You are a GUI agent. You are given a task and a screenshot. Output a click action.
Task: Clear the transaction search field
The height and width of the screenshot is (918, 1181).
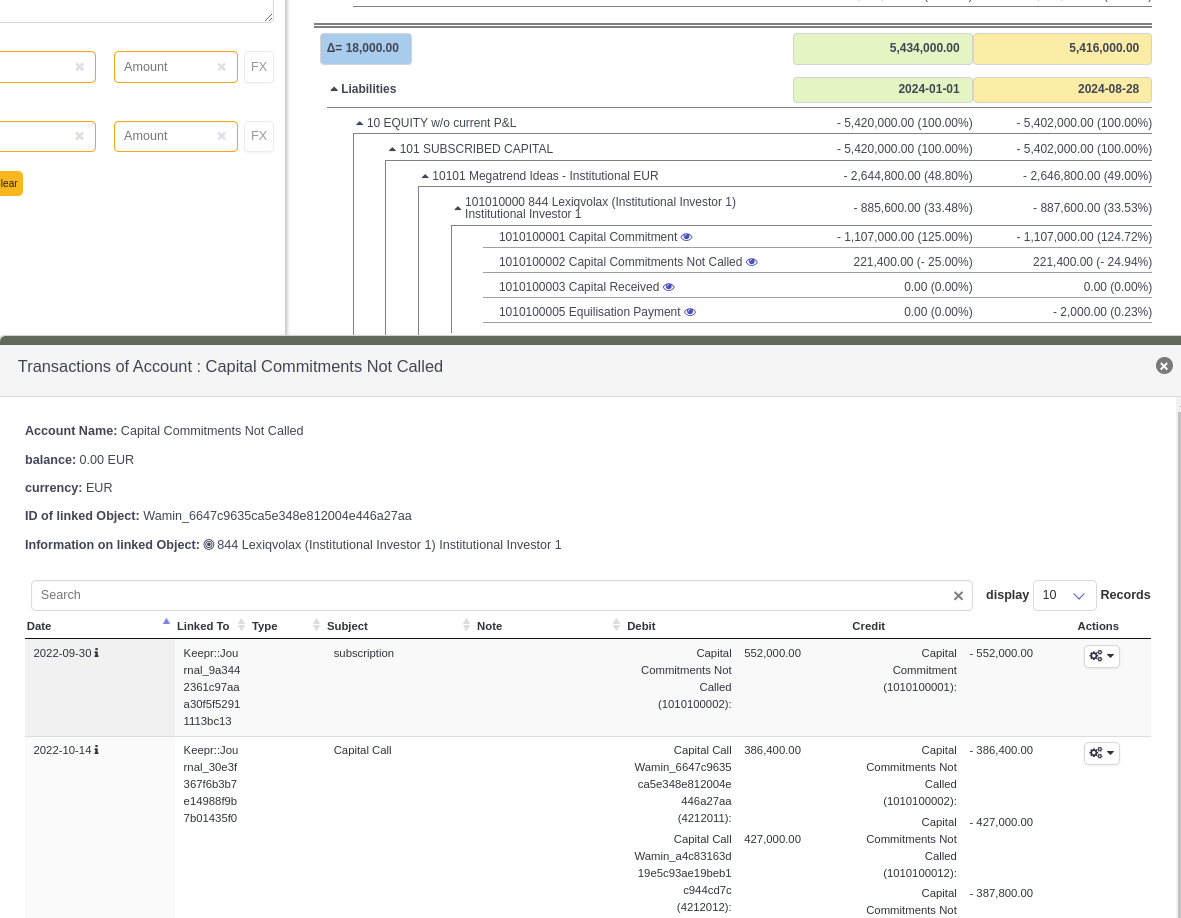pyautogui.click(x=958, y=596)
